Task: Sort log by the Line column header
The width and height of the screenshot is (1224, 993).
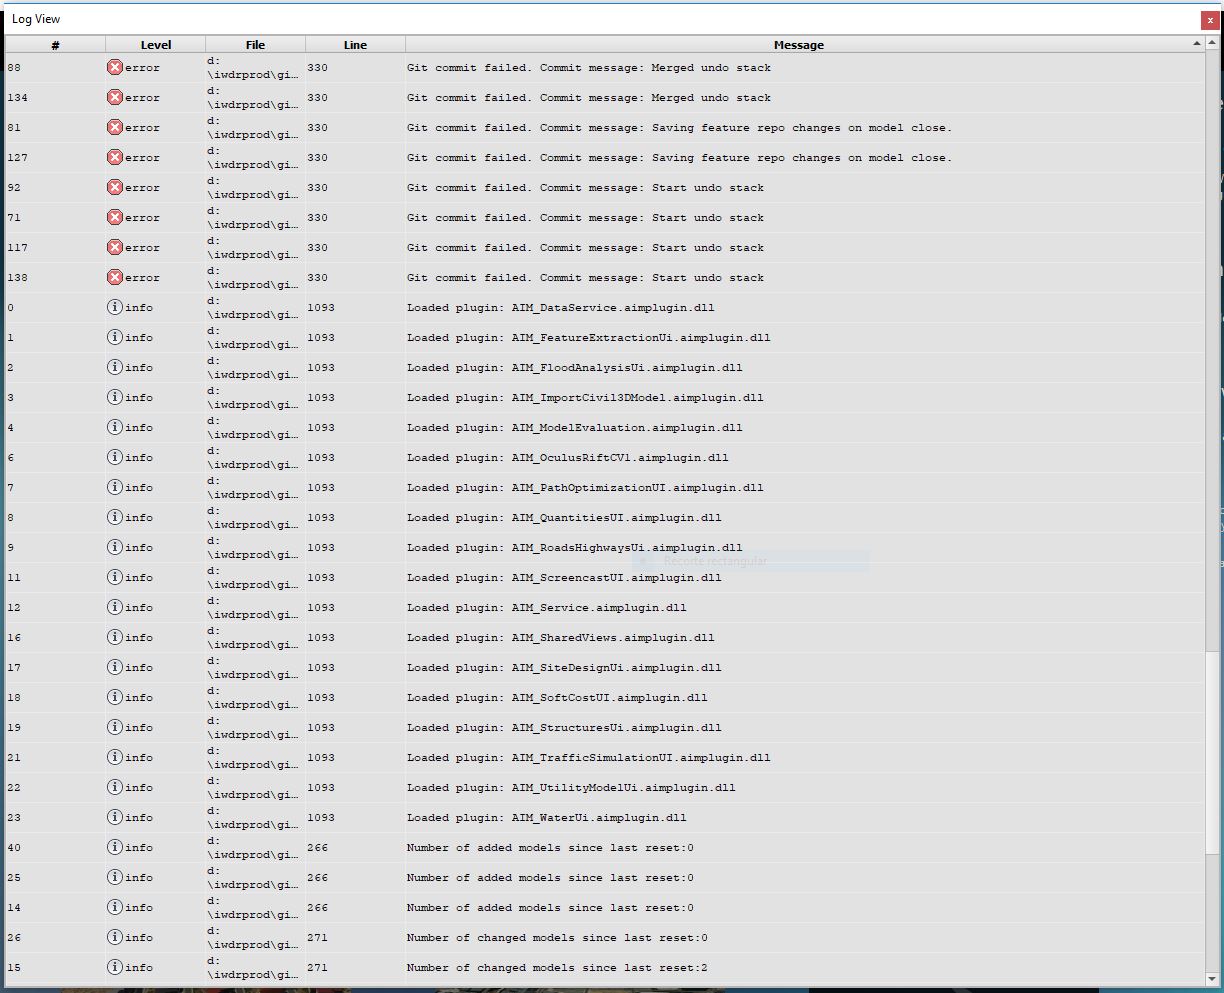Action: (x=355, y=44)
